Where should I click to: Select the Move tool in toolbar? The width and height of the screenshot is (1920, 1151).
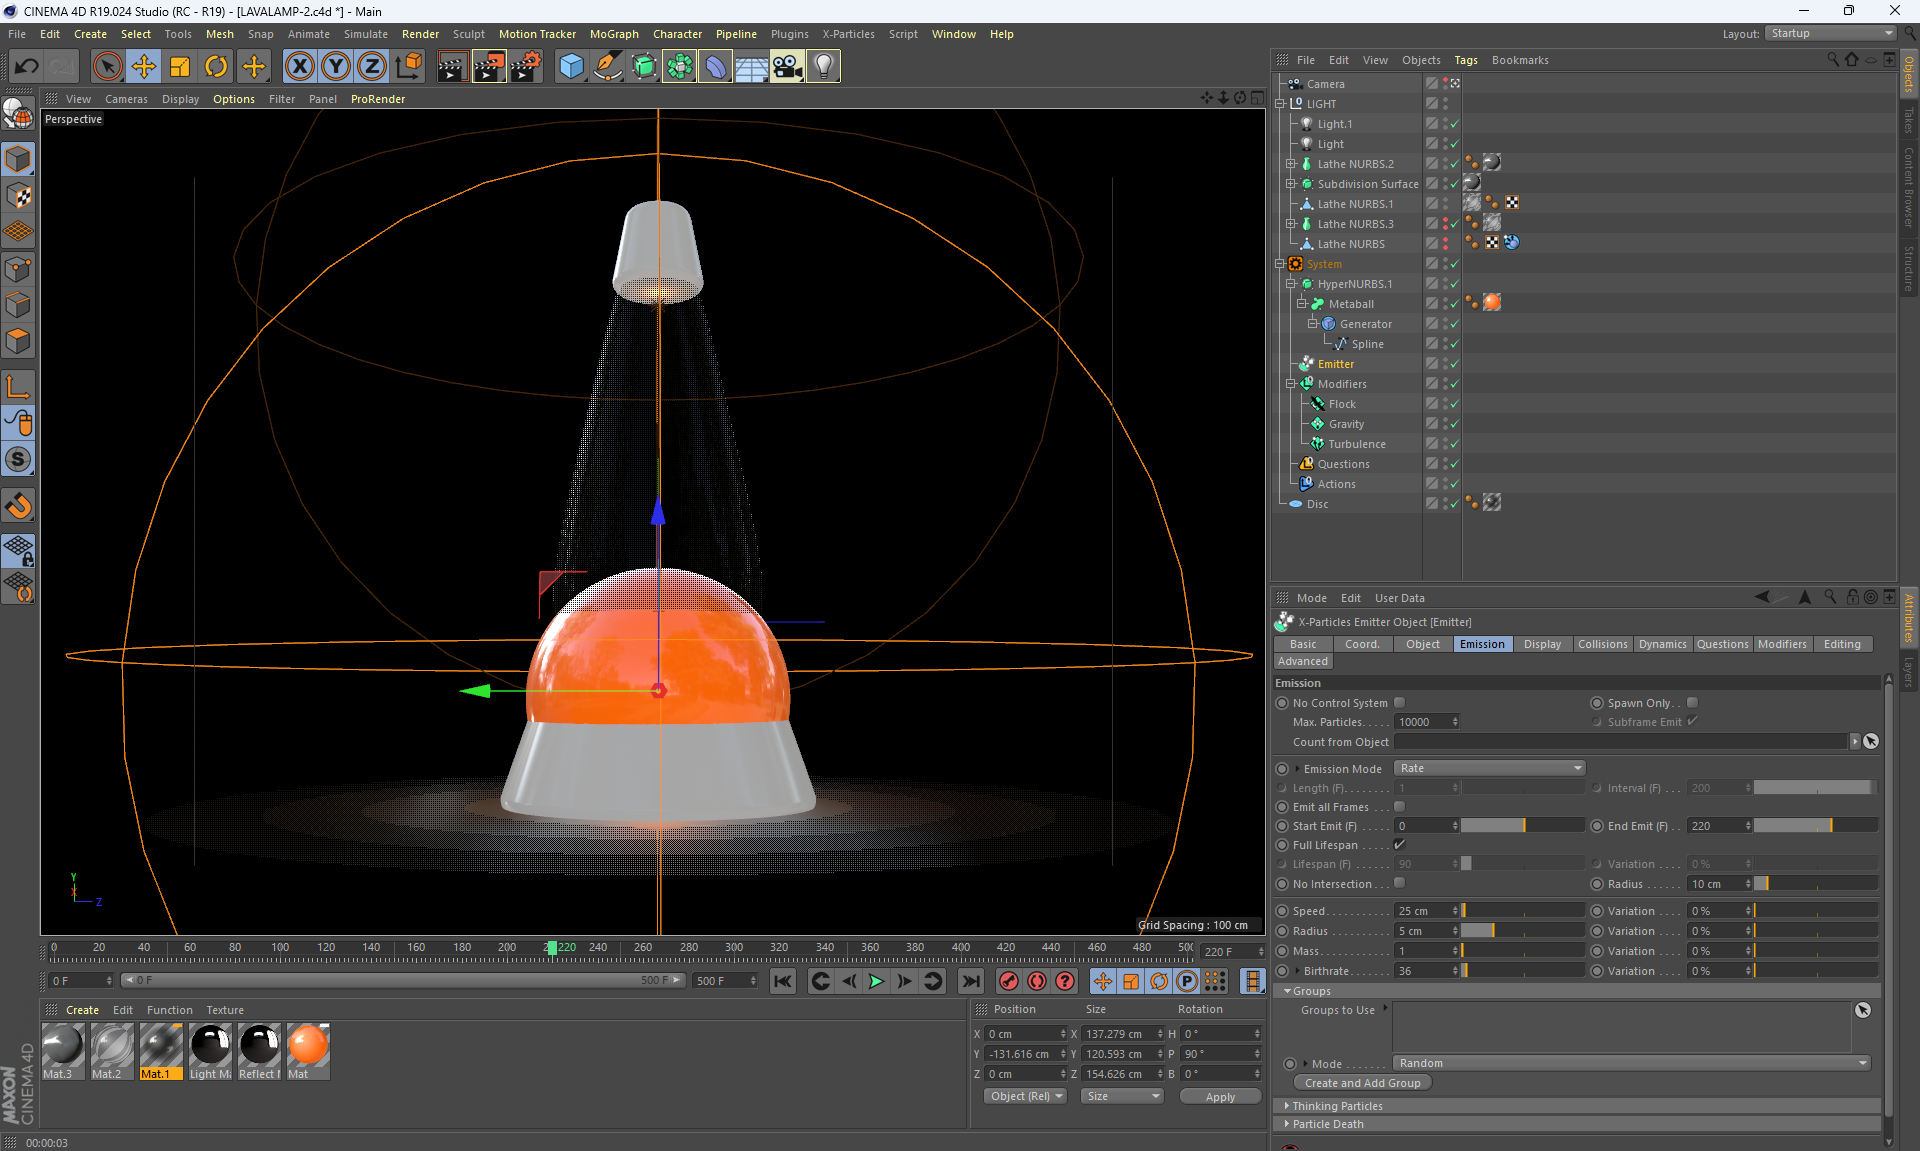tap(144, 67)
